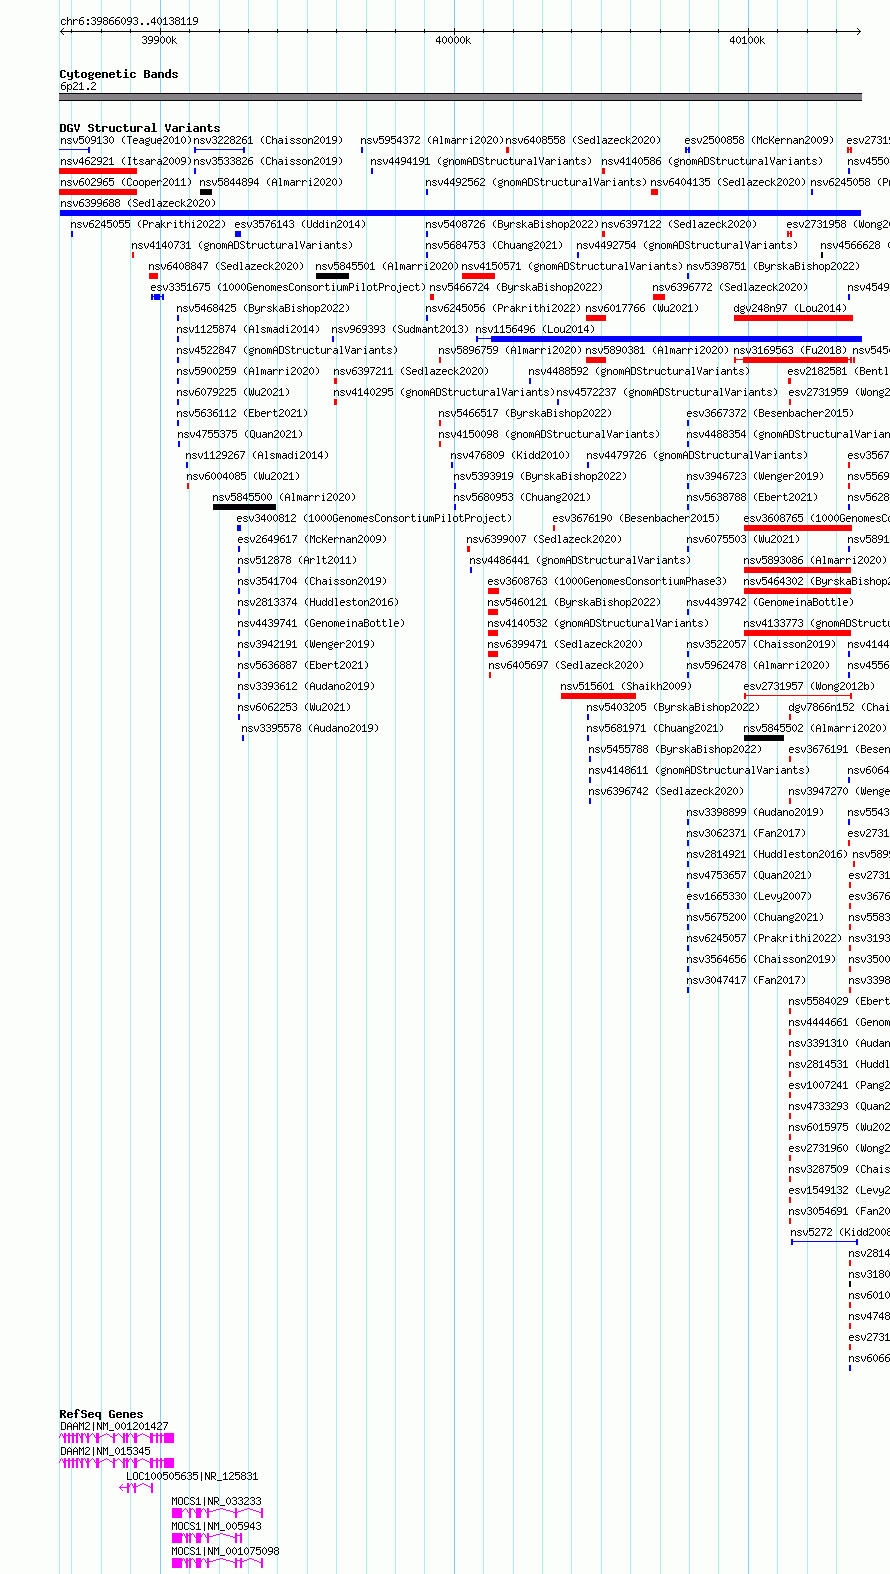
Task: Click the chr6:39866093..40138119 position label
Action: (129, 21)
